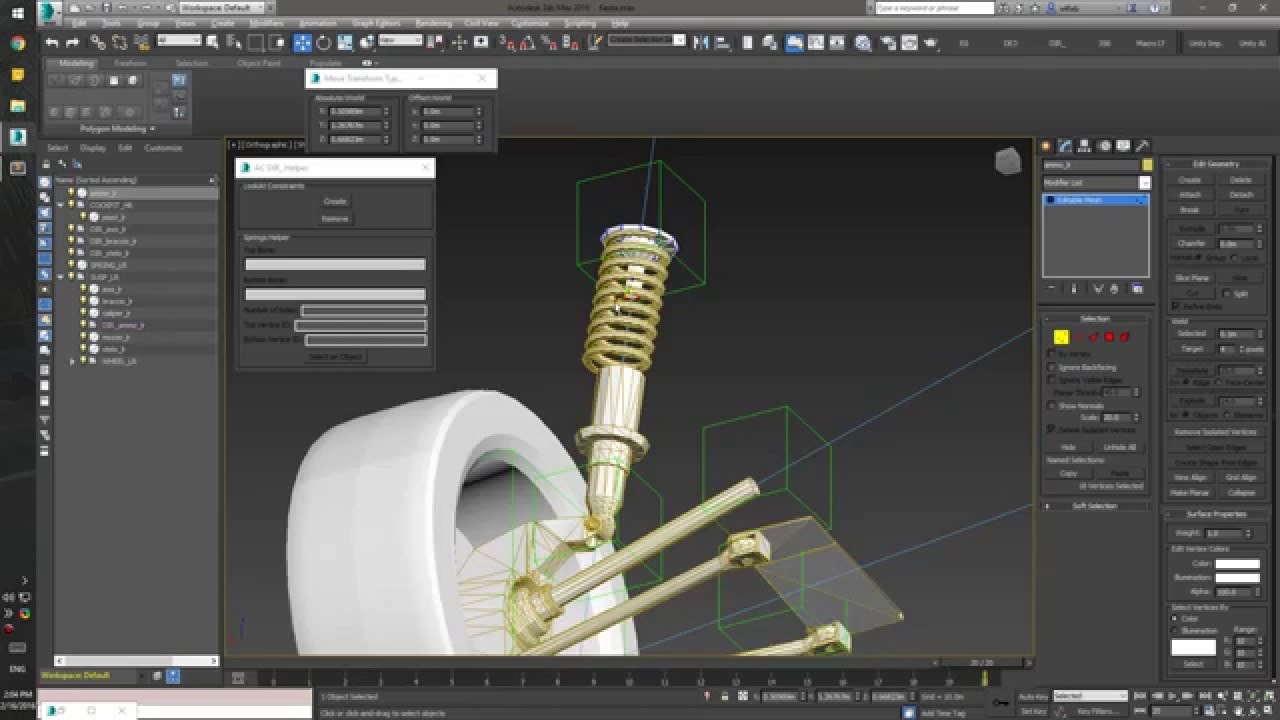The width and height of the screenshot is (1280, 720).
Task: Select the Editable Mesh modifier stack entry
Action: [x=1096, y=200]
